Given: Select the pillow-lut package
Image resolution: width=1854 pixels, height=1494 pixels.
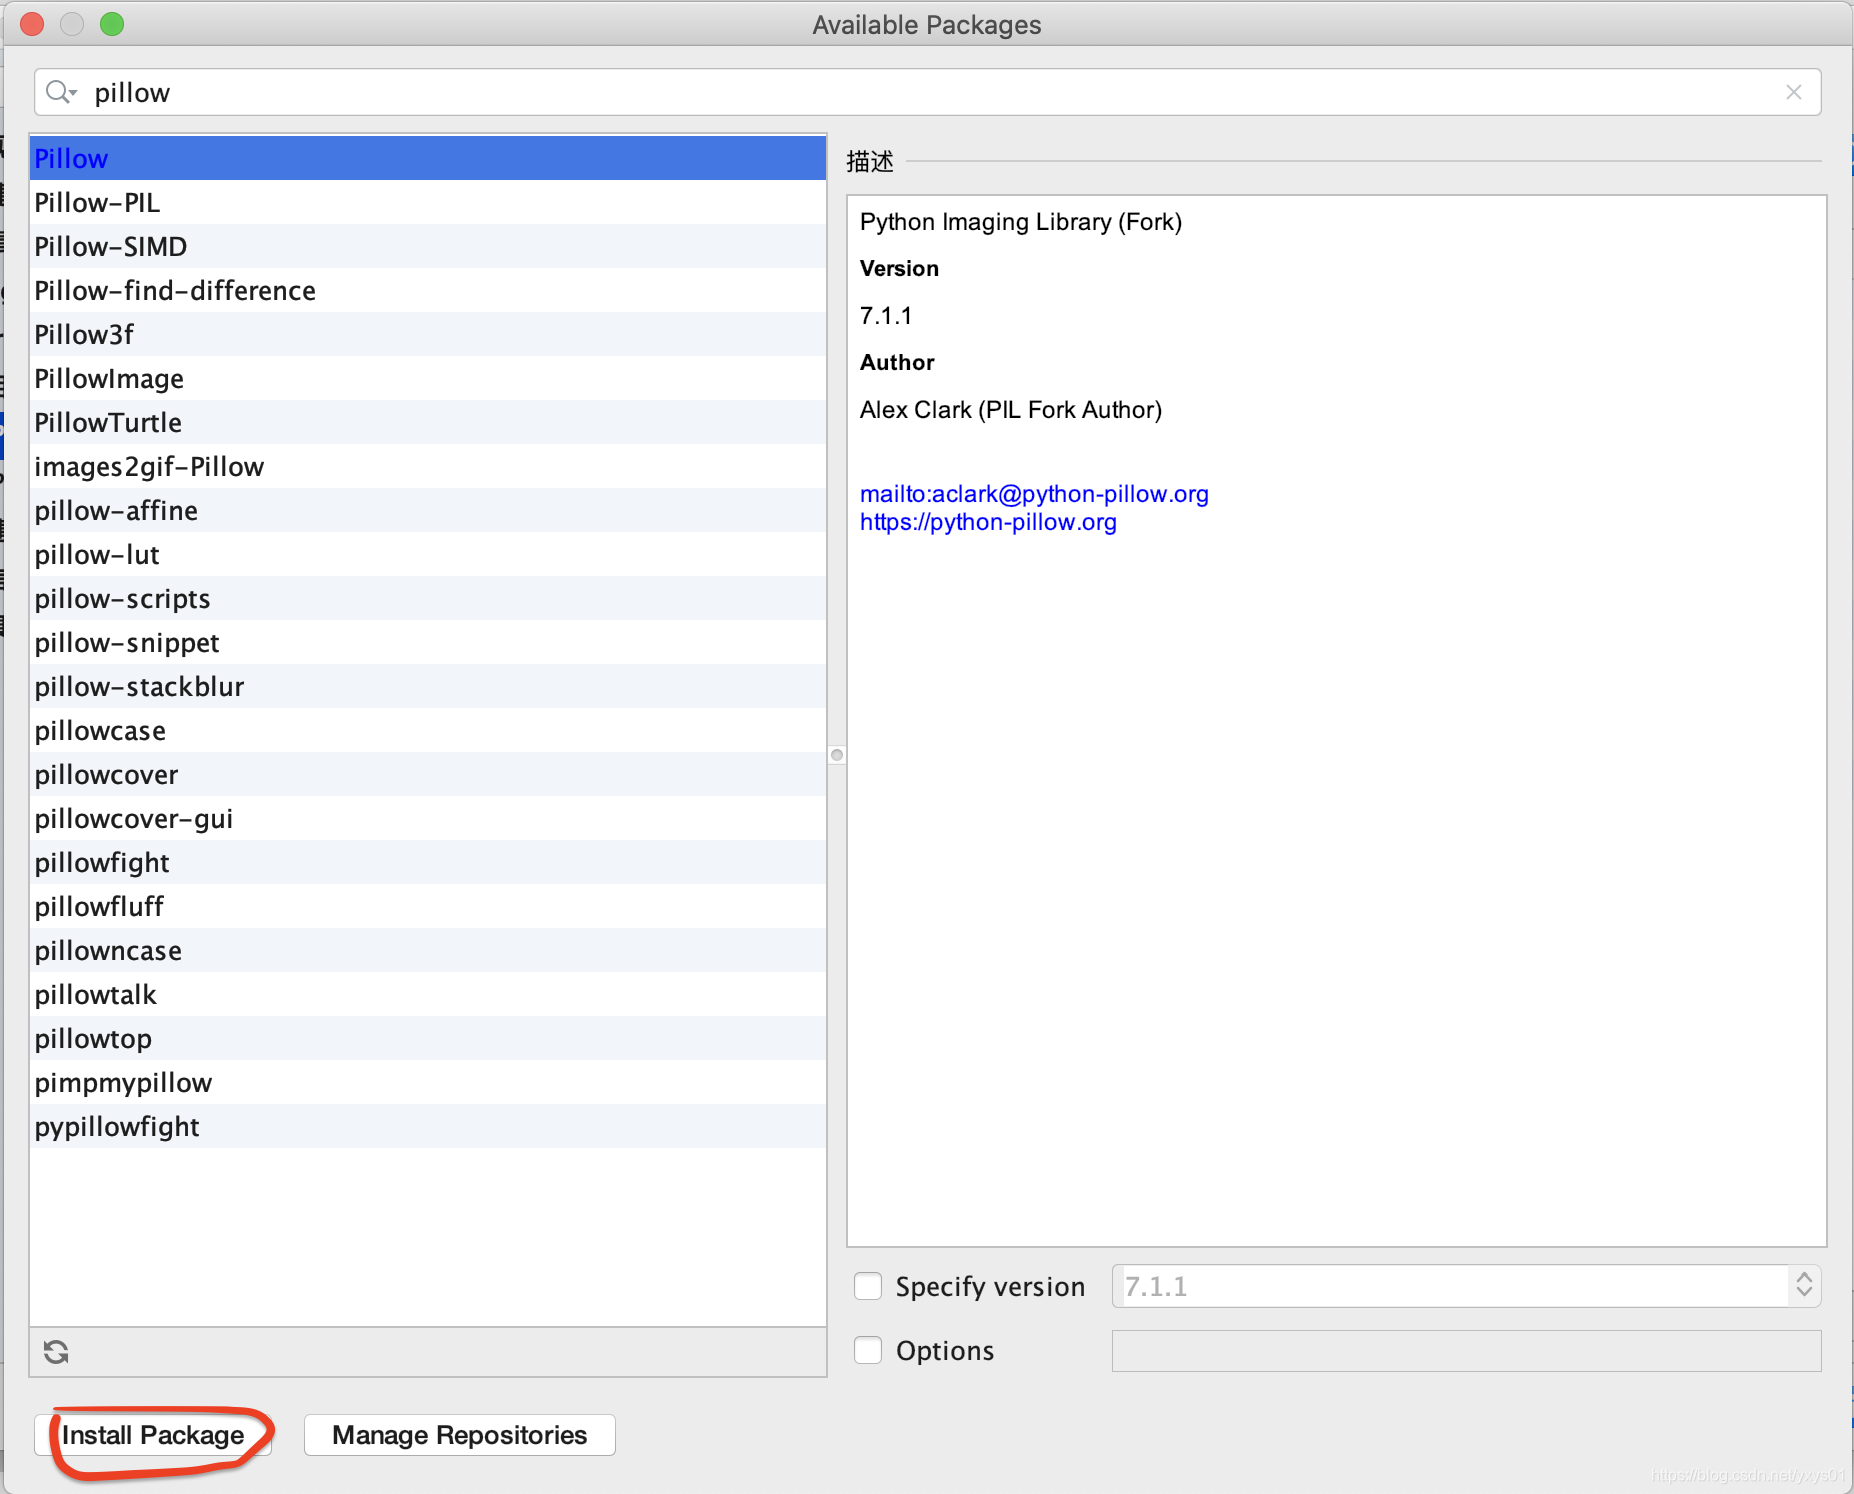Looking at the screenshot, I should [428, 554].
